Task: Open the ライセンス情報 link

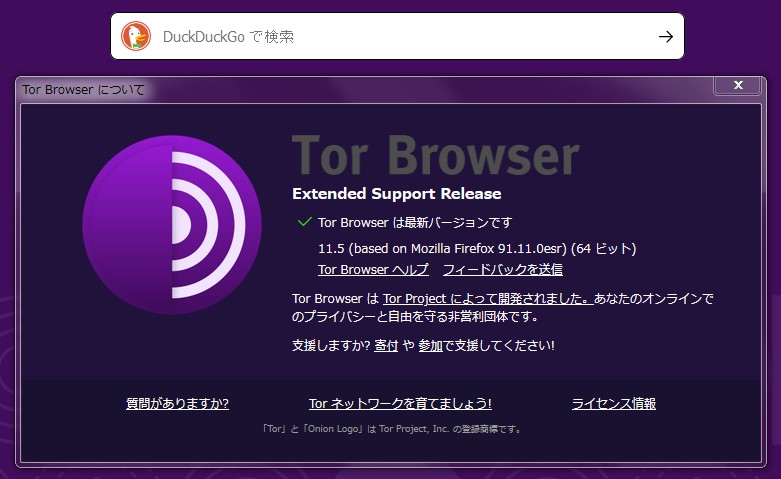Action: pos(614,403)
